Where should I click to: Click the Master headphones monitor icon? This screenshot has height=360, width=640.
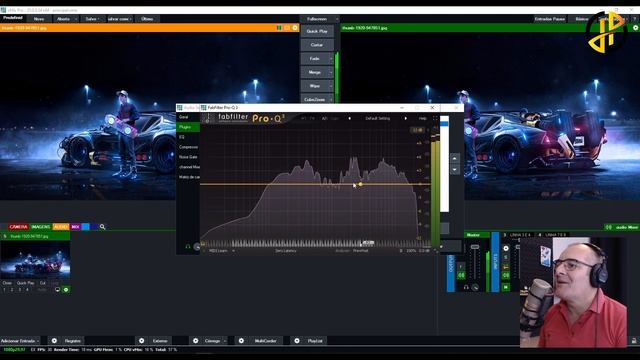tap(466, 287)
